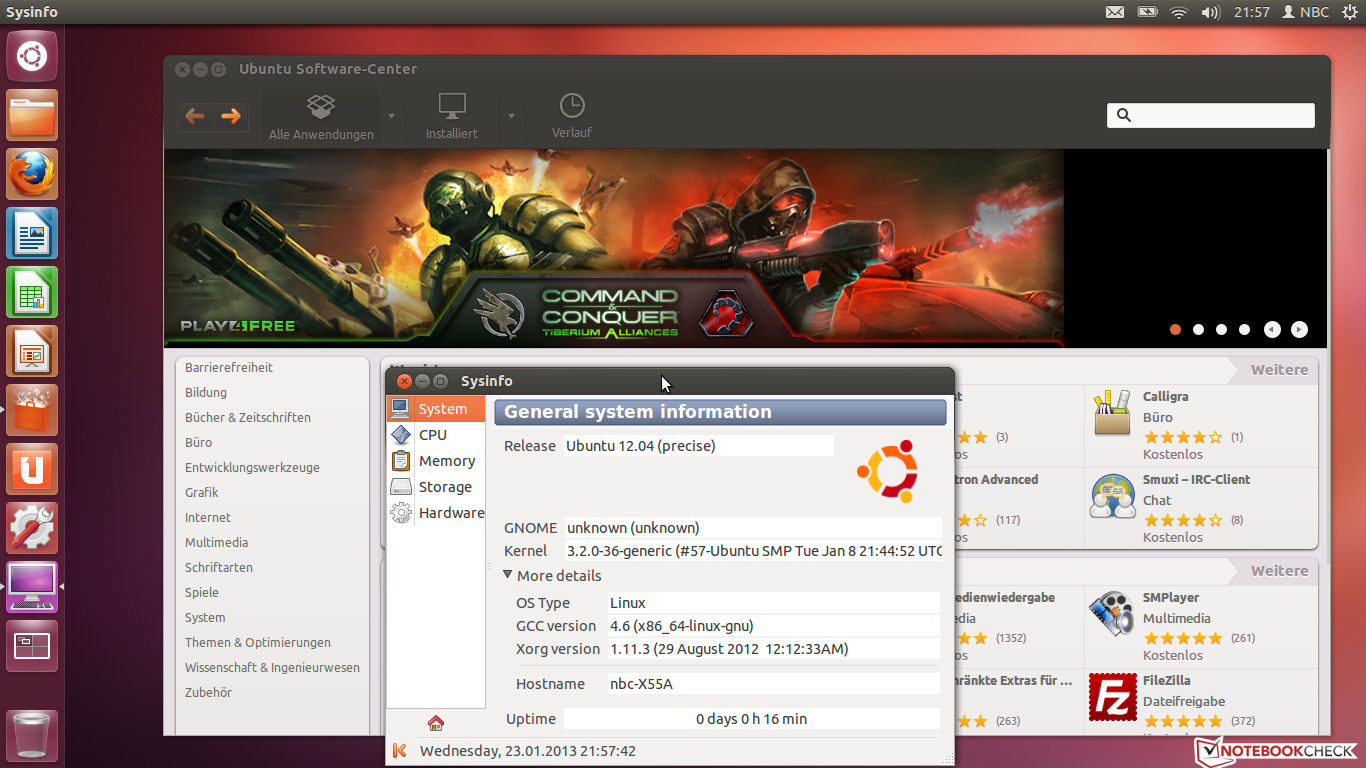Launch Firefox from the launcher
This screenshot has height=768, width=1366.
tap(32, 174)
